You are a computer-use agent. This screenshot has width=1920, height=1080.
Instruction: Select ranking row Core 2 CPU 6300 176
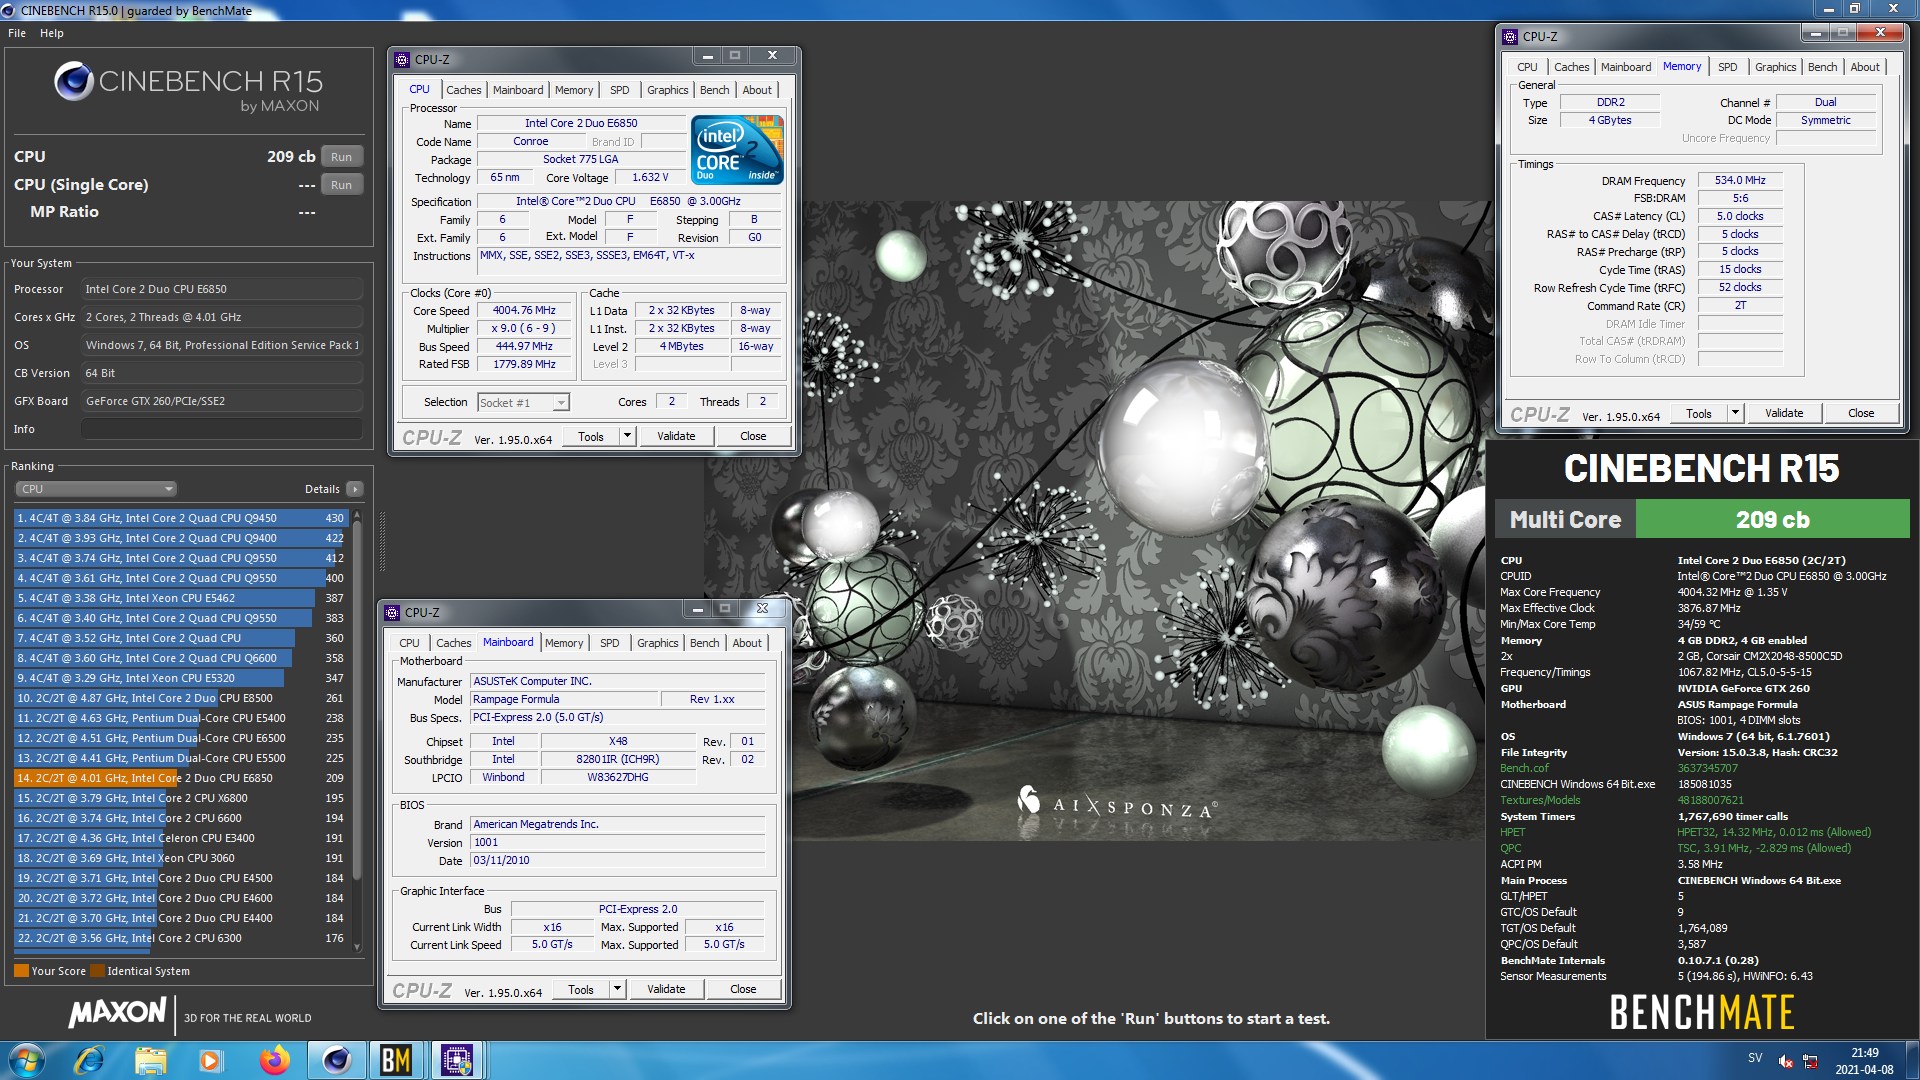[x=180, y=938]
